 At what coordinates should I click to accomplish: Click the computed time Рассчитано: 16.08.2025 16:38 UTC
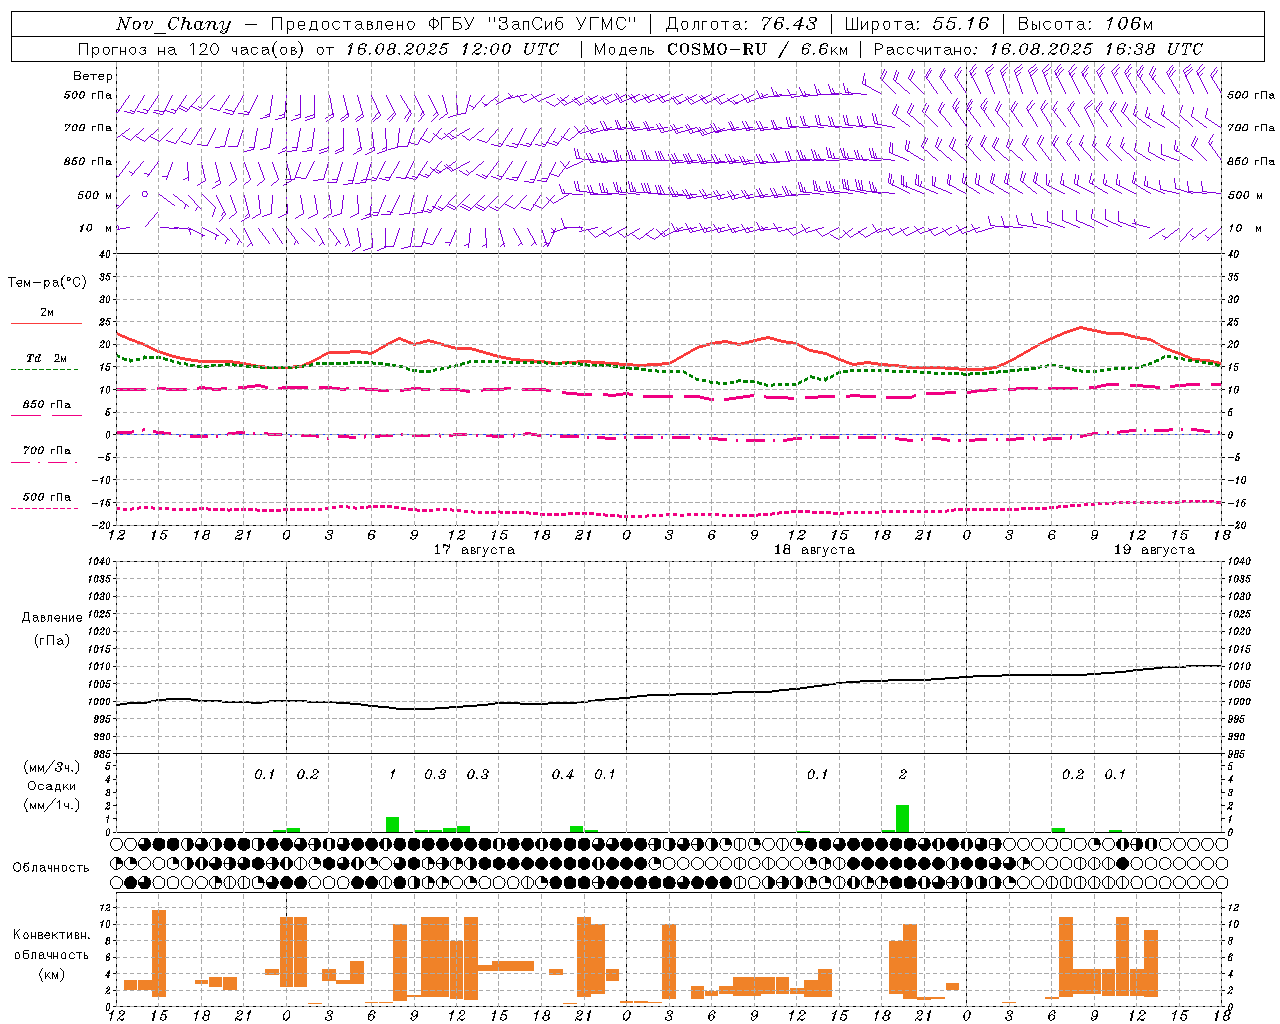pyautogui.click(x=1038, y=49)
